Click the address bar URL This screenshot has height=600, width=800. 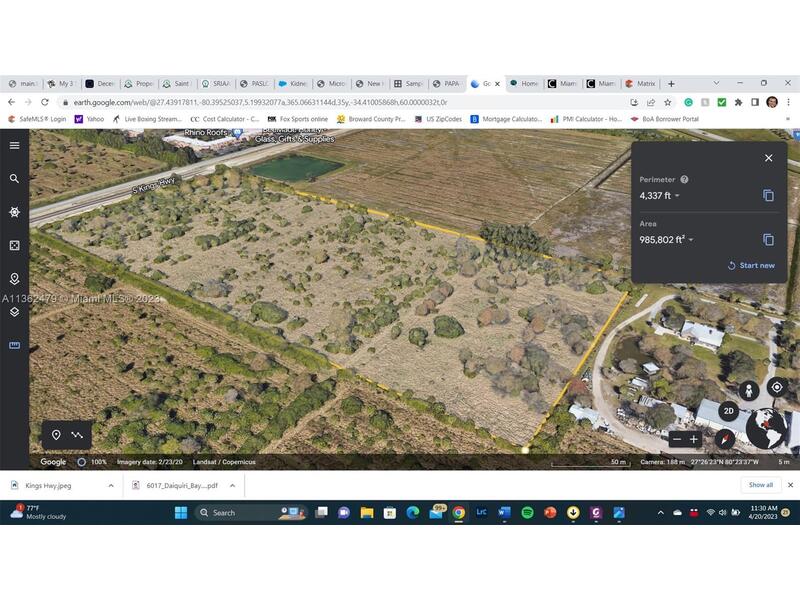[x=260, y=103]
